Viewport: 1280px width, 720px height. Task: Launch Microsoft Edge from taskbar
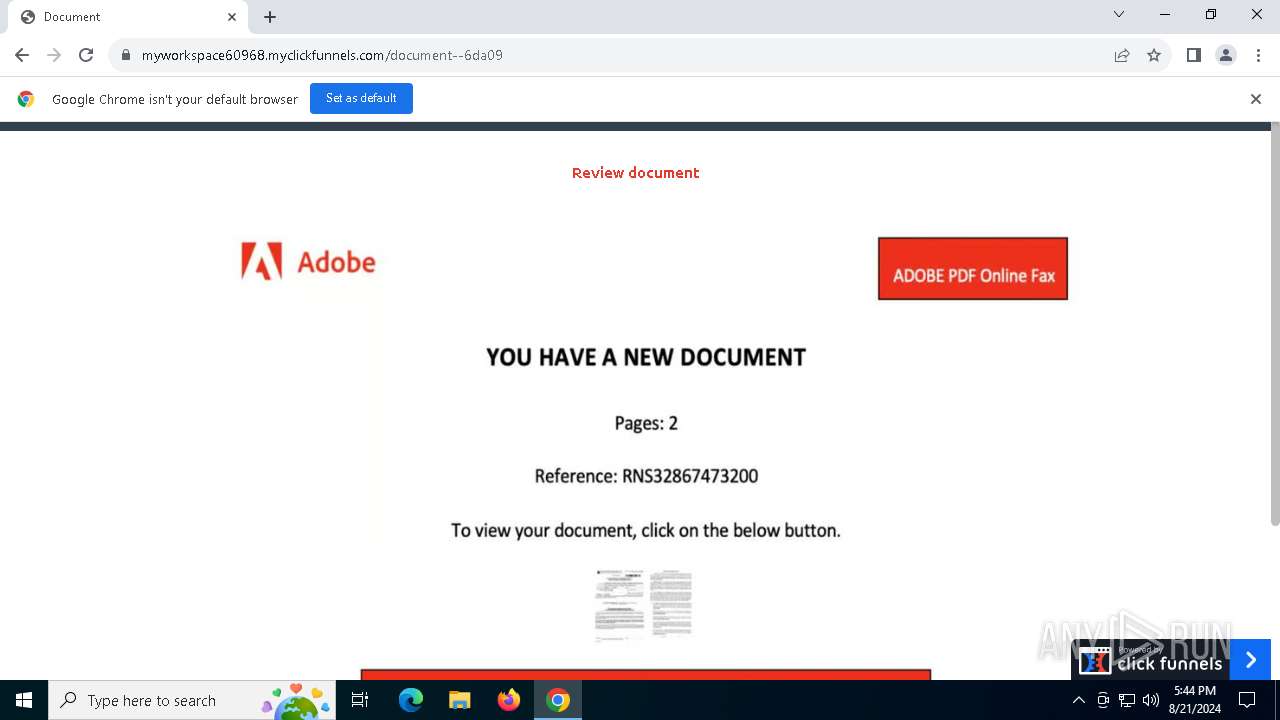tap(411, 700)
